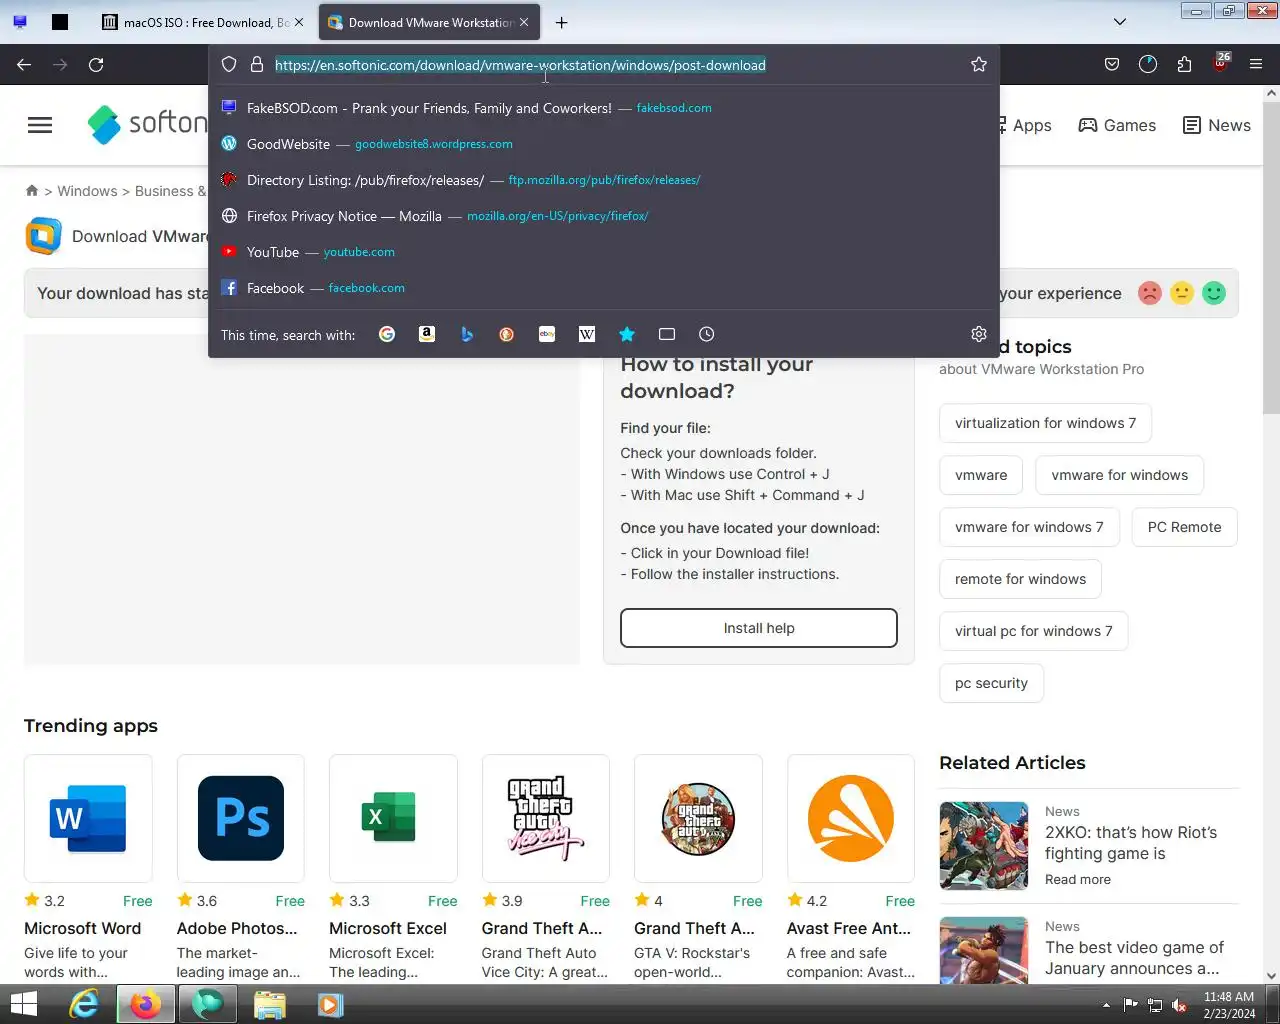The height and width of the screenshot is (1024, 1280).
Task: Rate experience with red sad face
Action: point(1150,293)
